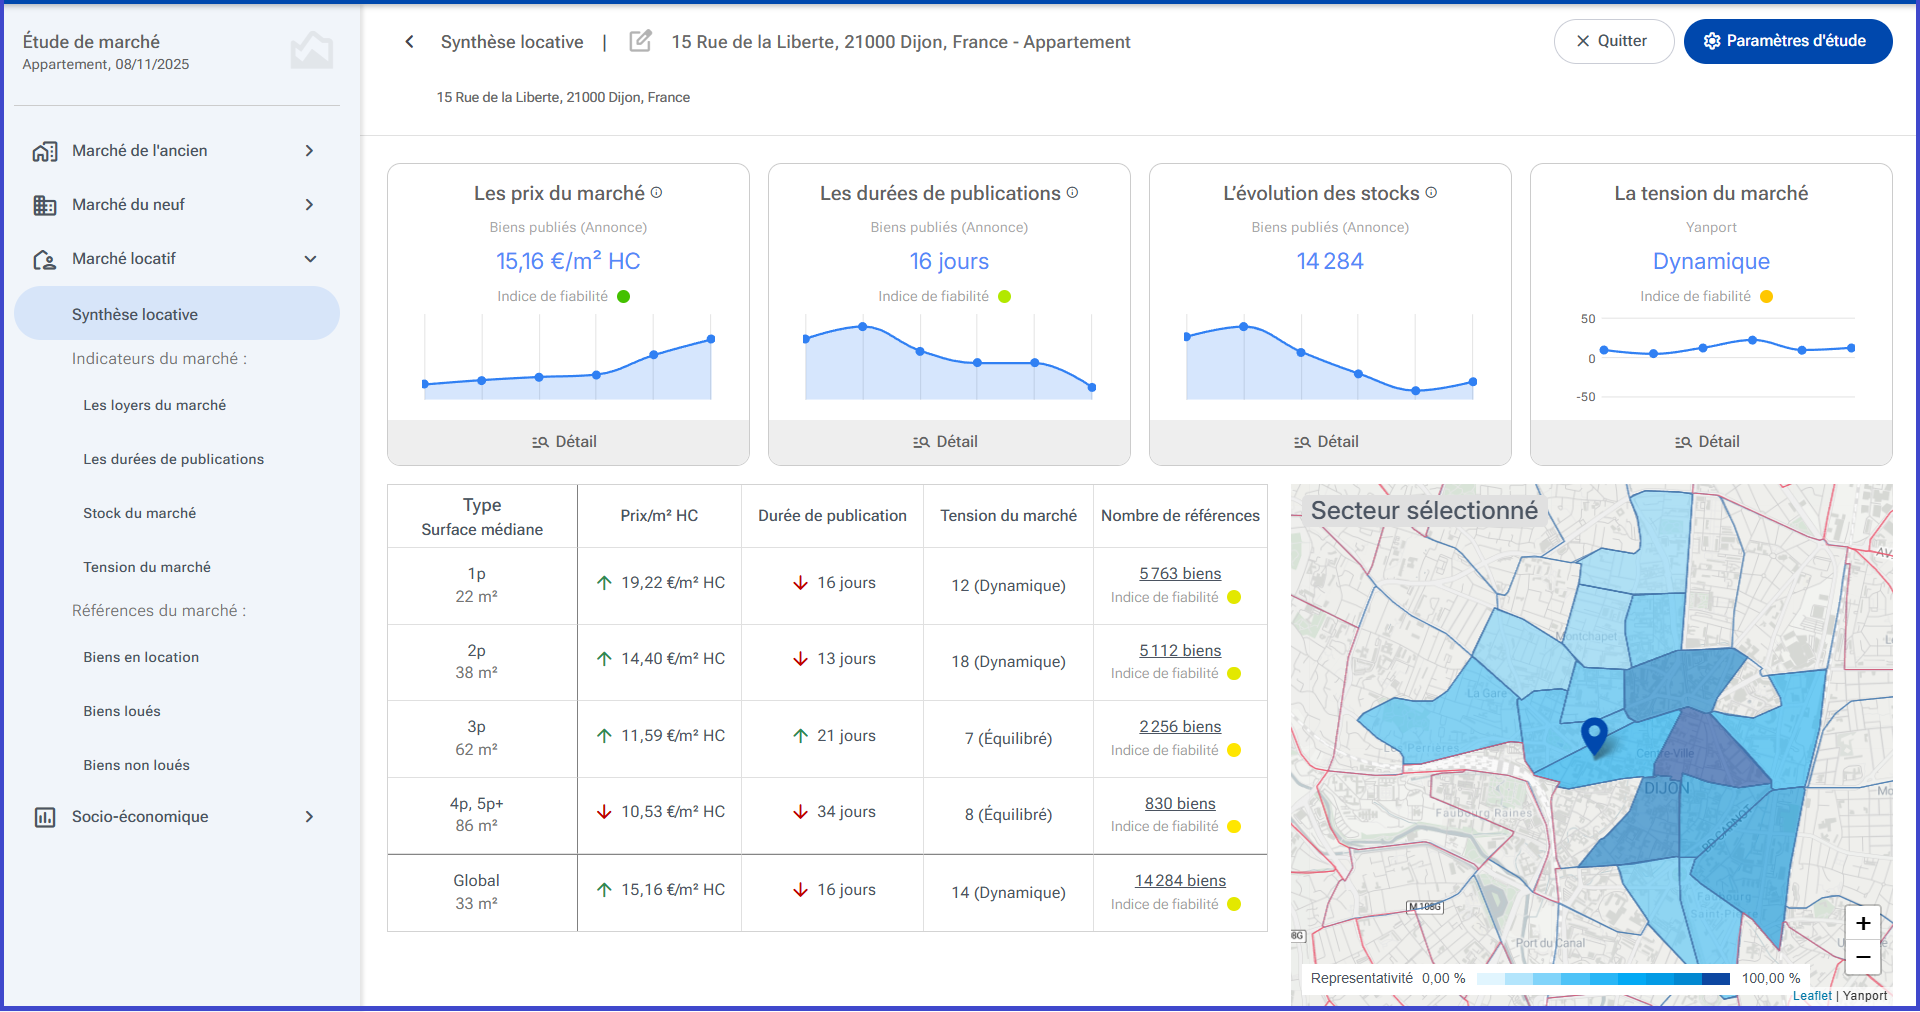Screen dimensions: 1920x1012
Task: Open Les loyers du marché menu item
Action: (155, 405)
